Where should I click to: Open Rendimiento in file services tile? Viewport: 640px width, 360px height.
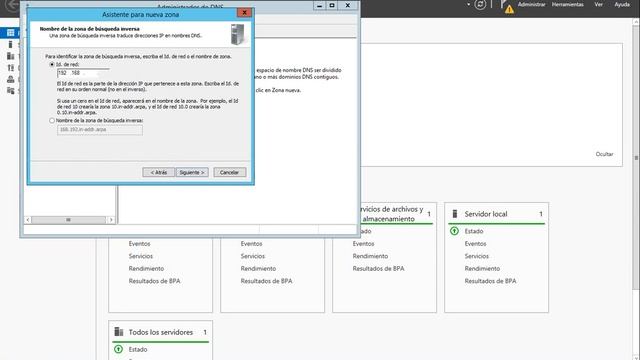370,256
